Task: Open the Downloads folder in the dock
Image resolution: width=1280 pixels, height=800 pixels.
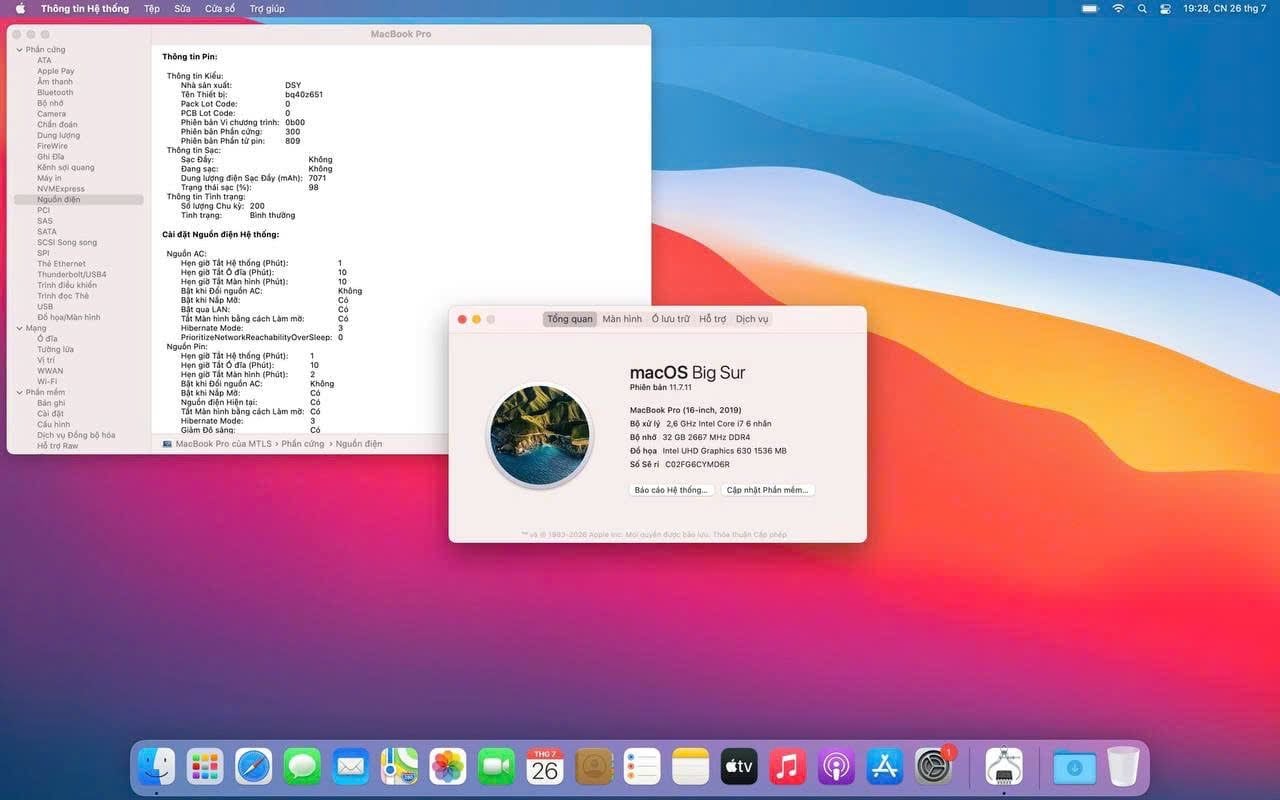Action: [1074, 767]
